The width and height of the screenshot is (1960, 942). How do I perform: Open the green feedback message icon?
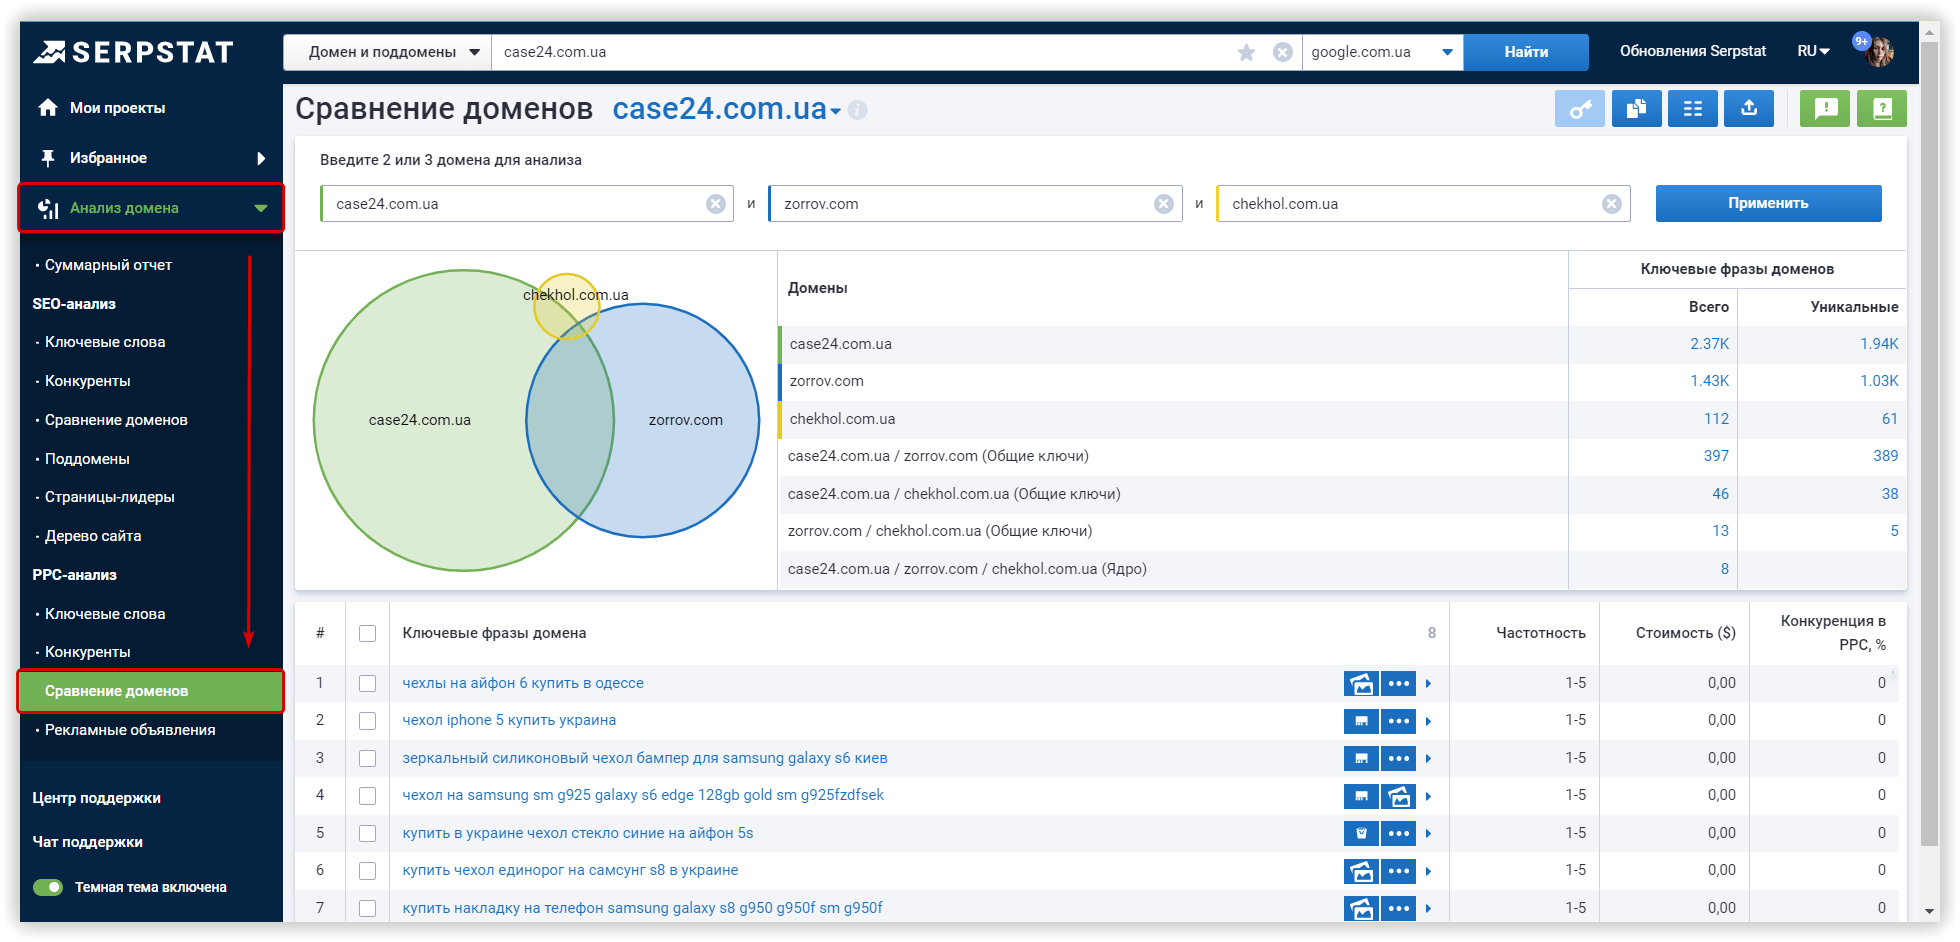point(1825,108)
